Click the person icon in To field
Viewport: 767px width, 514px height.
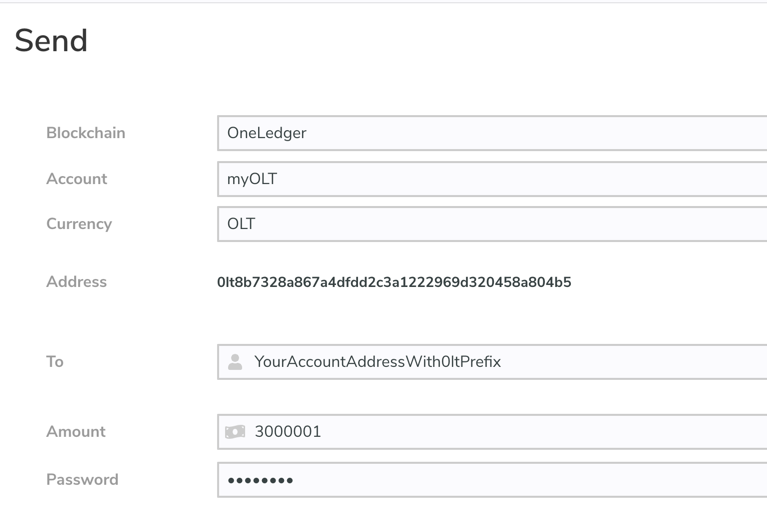[235, 362]
